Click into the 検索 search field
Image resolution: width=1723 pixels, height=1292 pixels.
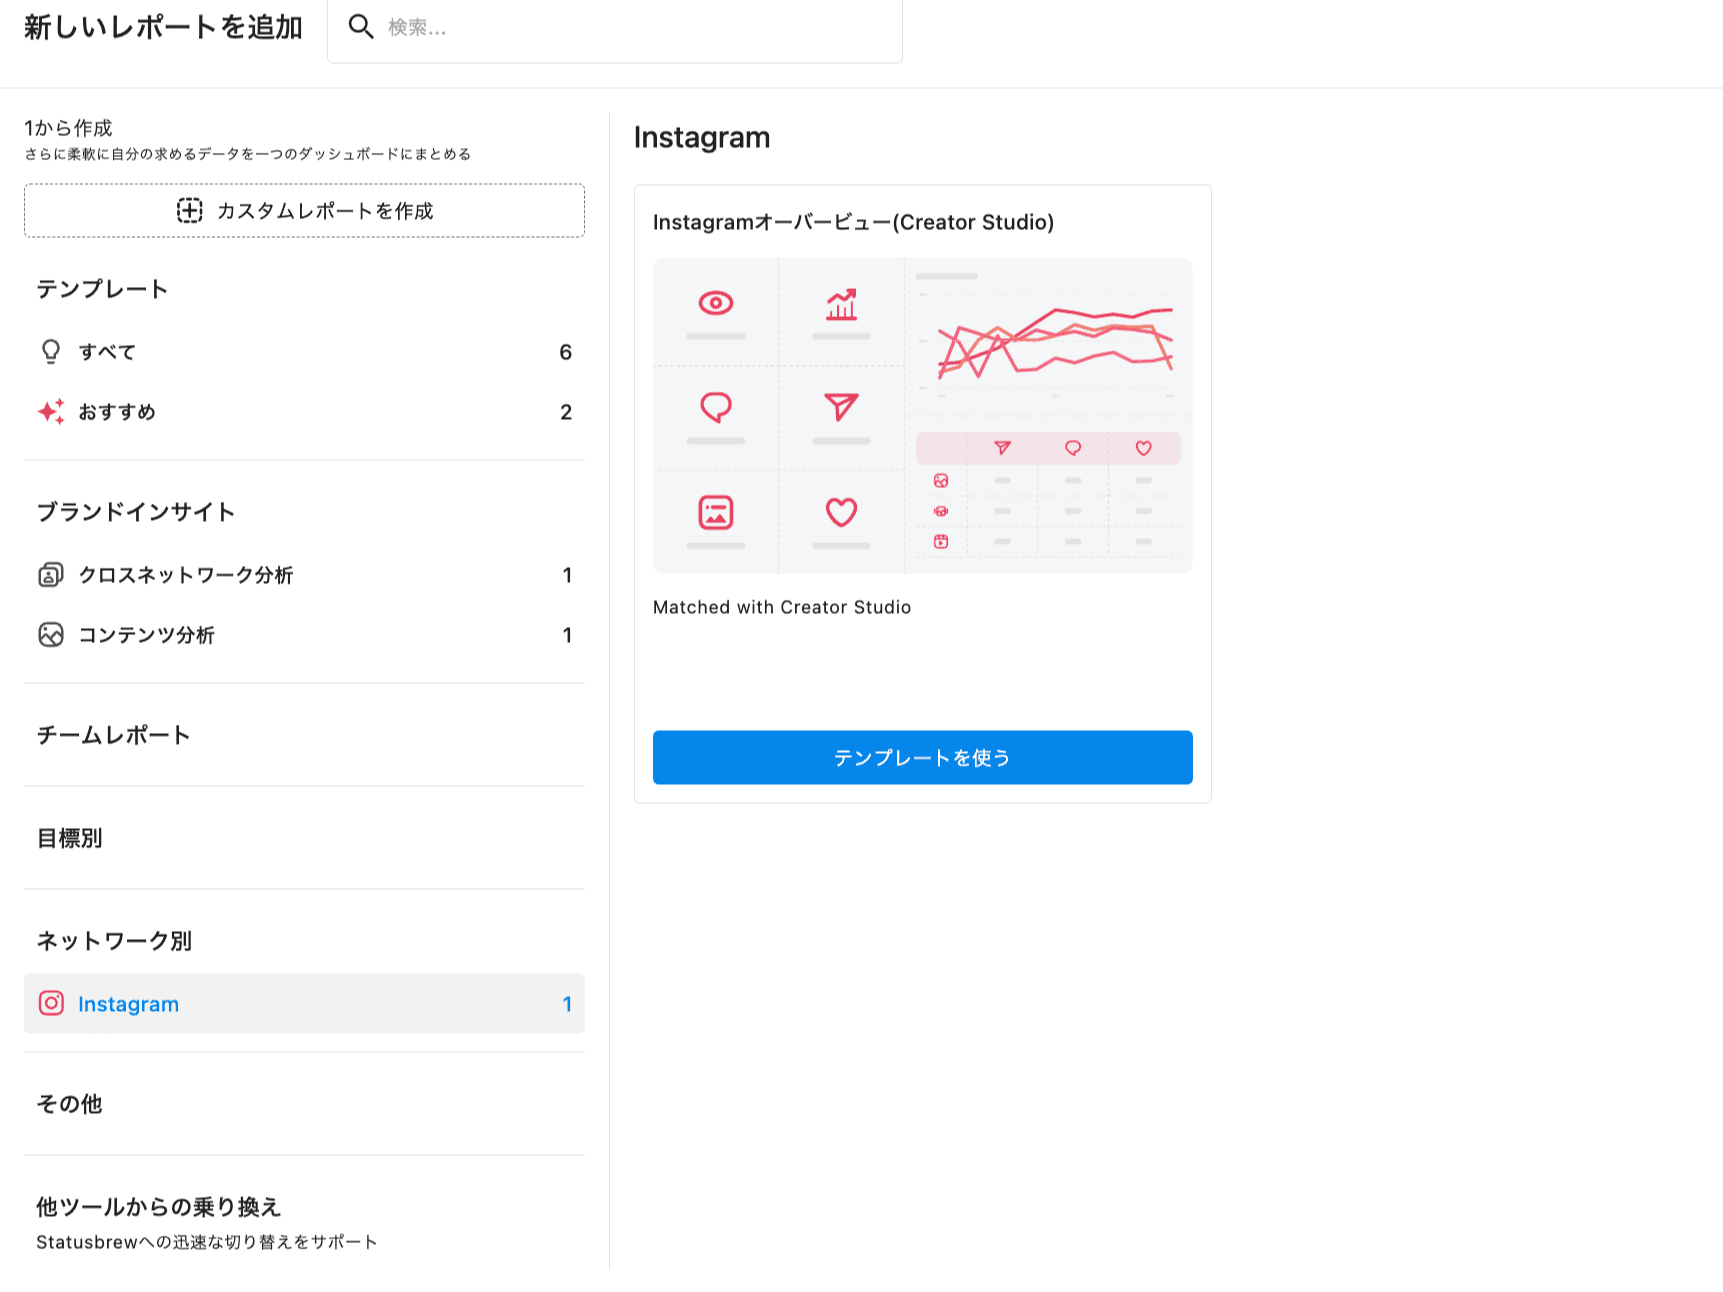pos(630,28)
